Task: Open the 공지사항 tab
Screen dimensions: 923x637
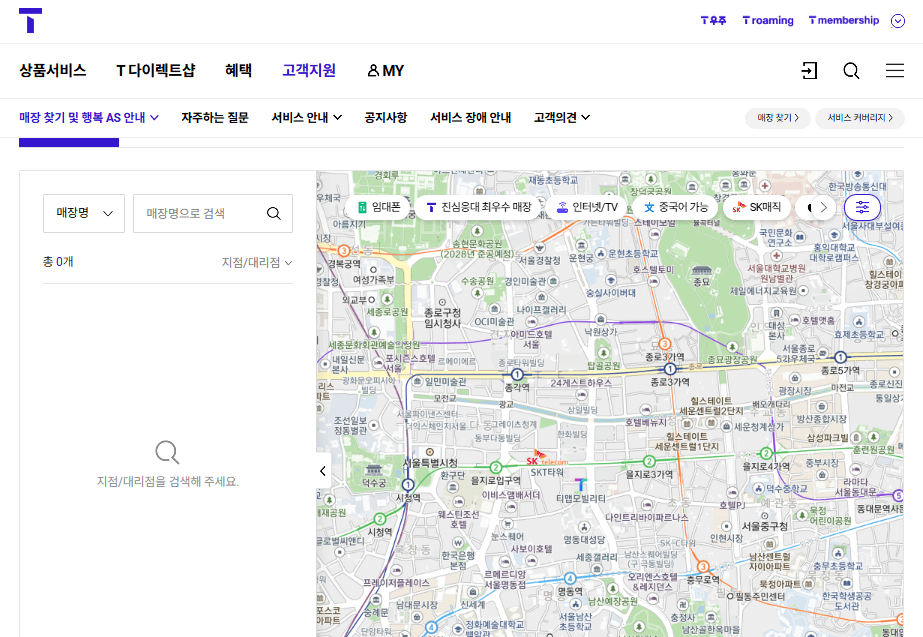Action: tap(386, 118)
